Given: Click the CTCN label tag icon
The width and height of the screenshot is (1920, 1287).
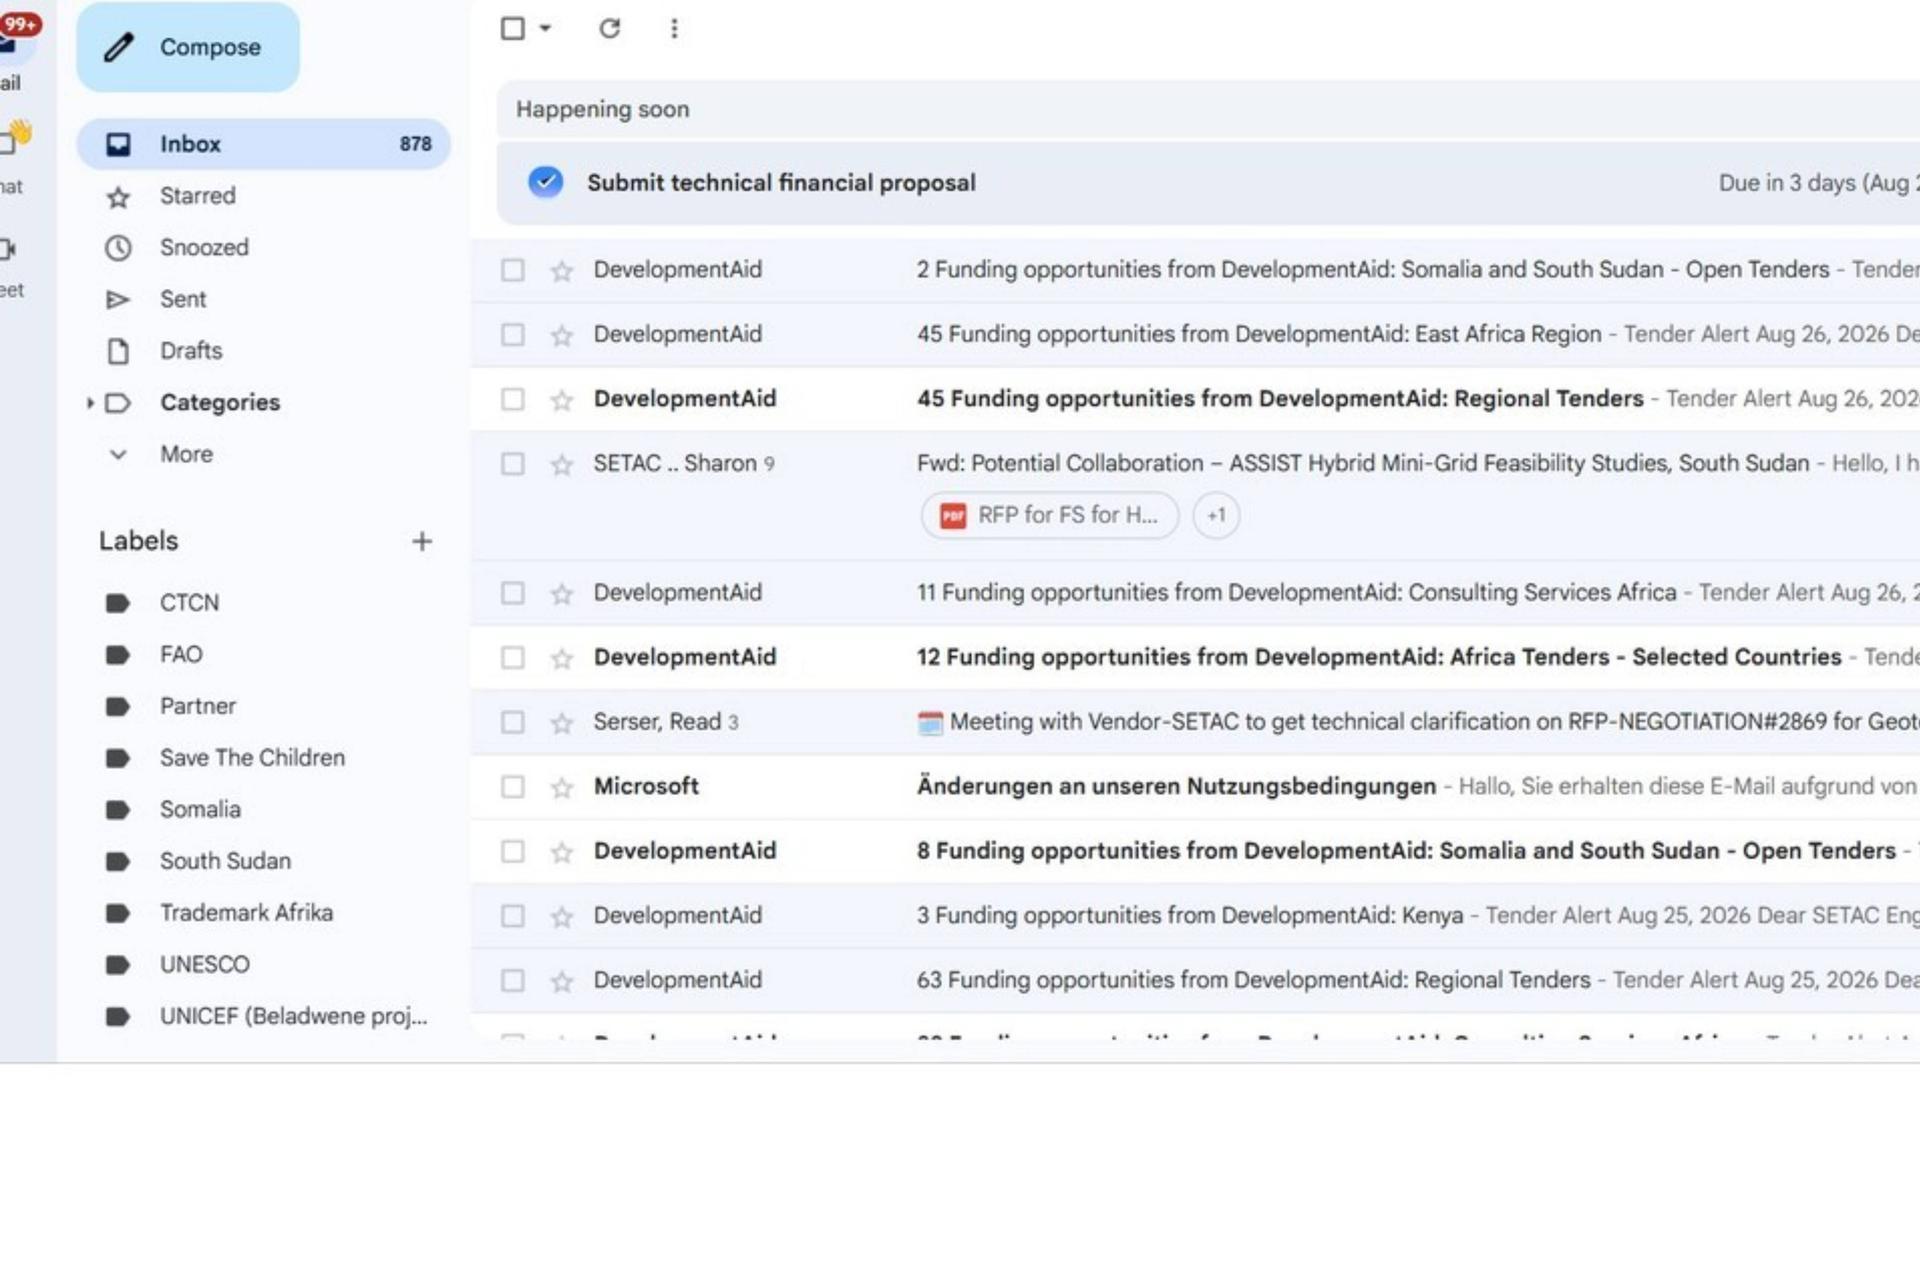Looking at the screenshot, I should tap(118, 603).
